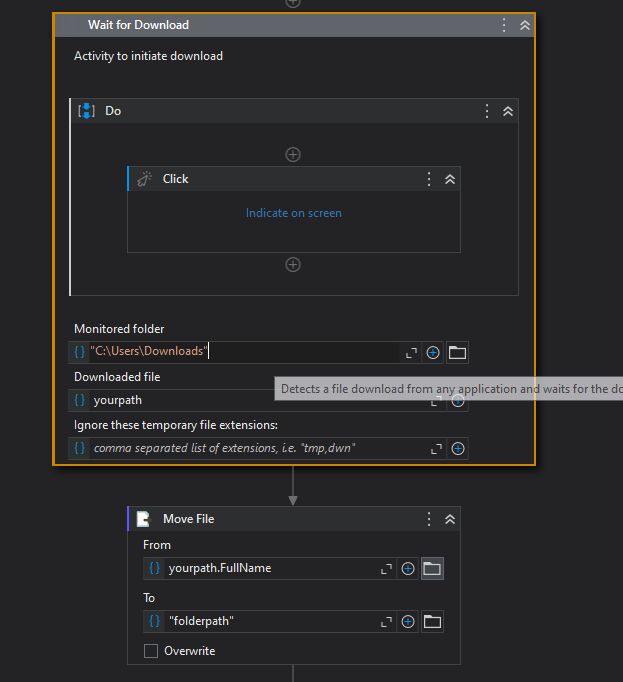
Task: Open the Move File options menu
Action: coord(429,519)
